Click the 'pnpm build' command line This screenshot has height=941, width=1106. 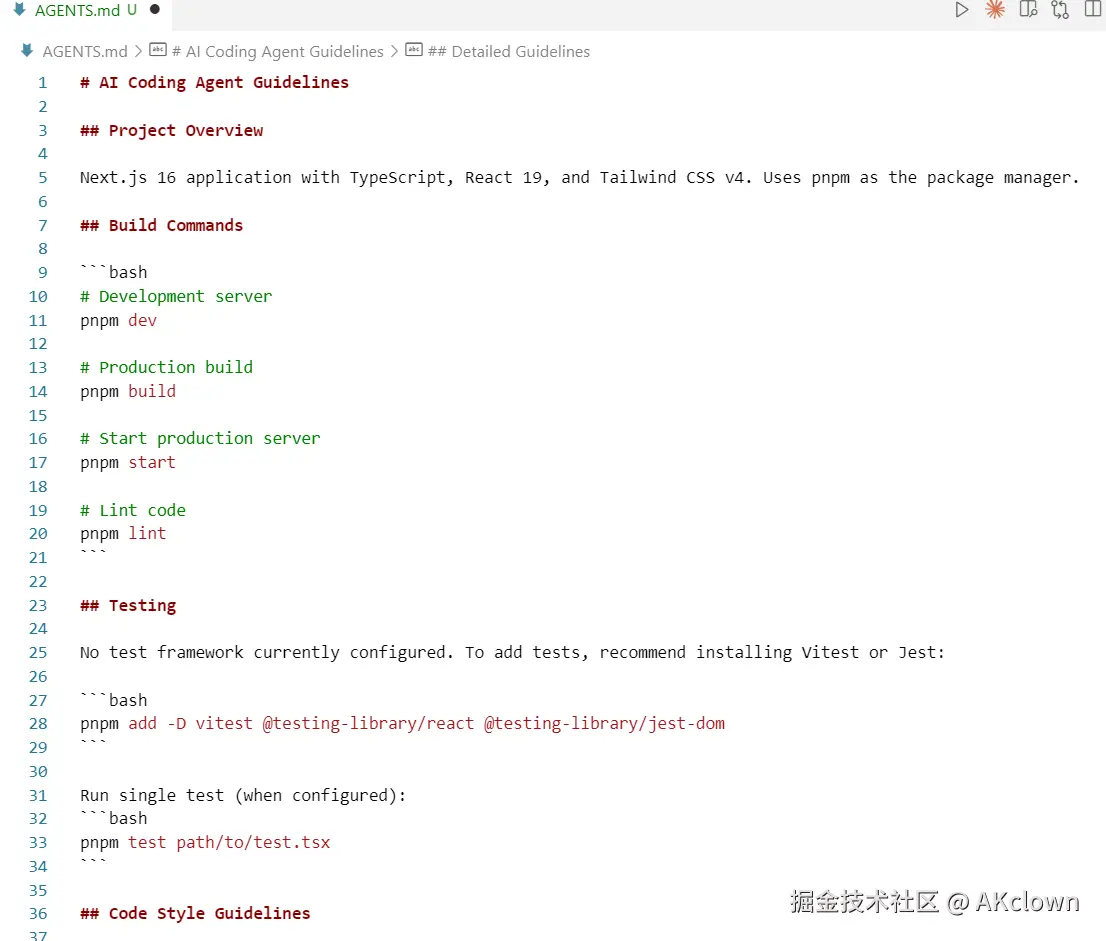tap(128, 391)
